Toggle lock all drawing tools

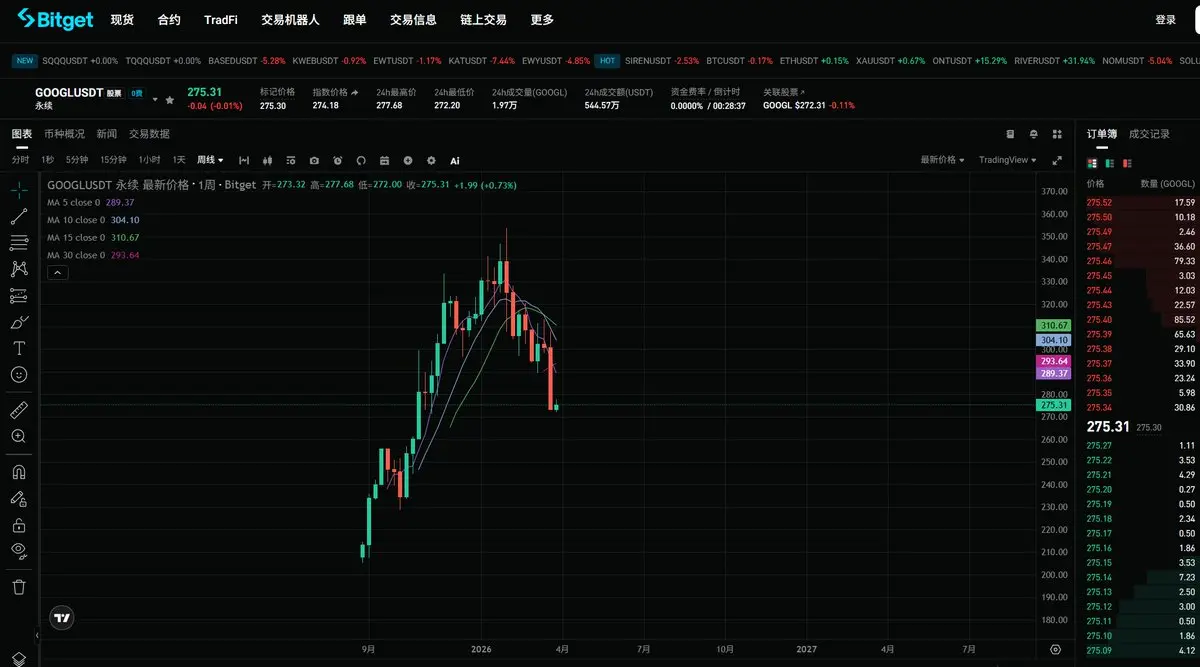coord(19,525)
